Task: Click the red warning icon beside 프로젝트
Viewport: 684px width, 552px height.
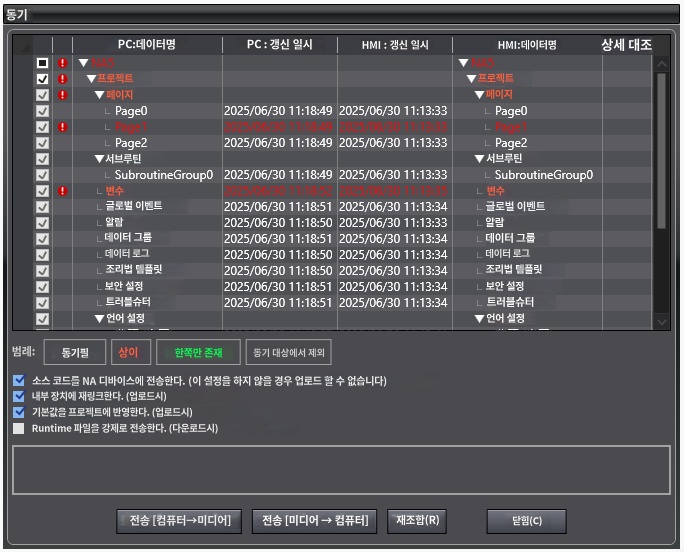Action: click(x=63, y=79)
